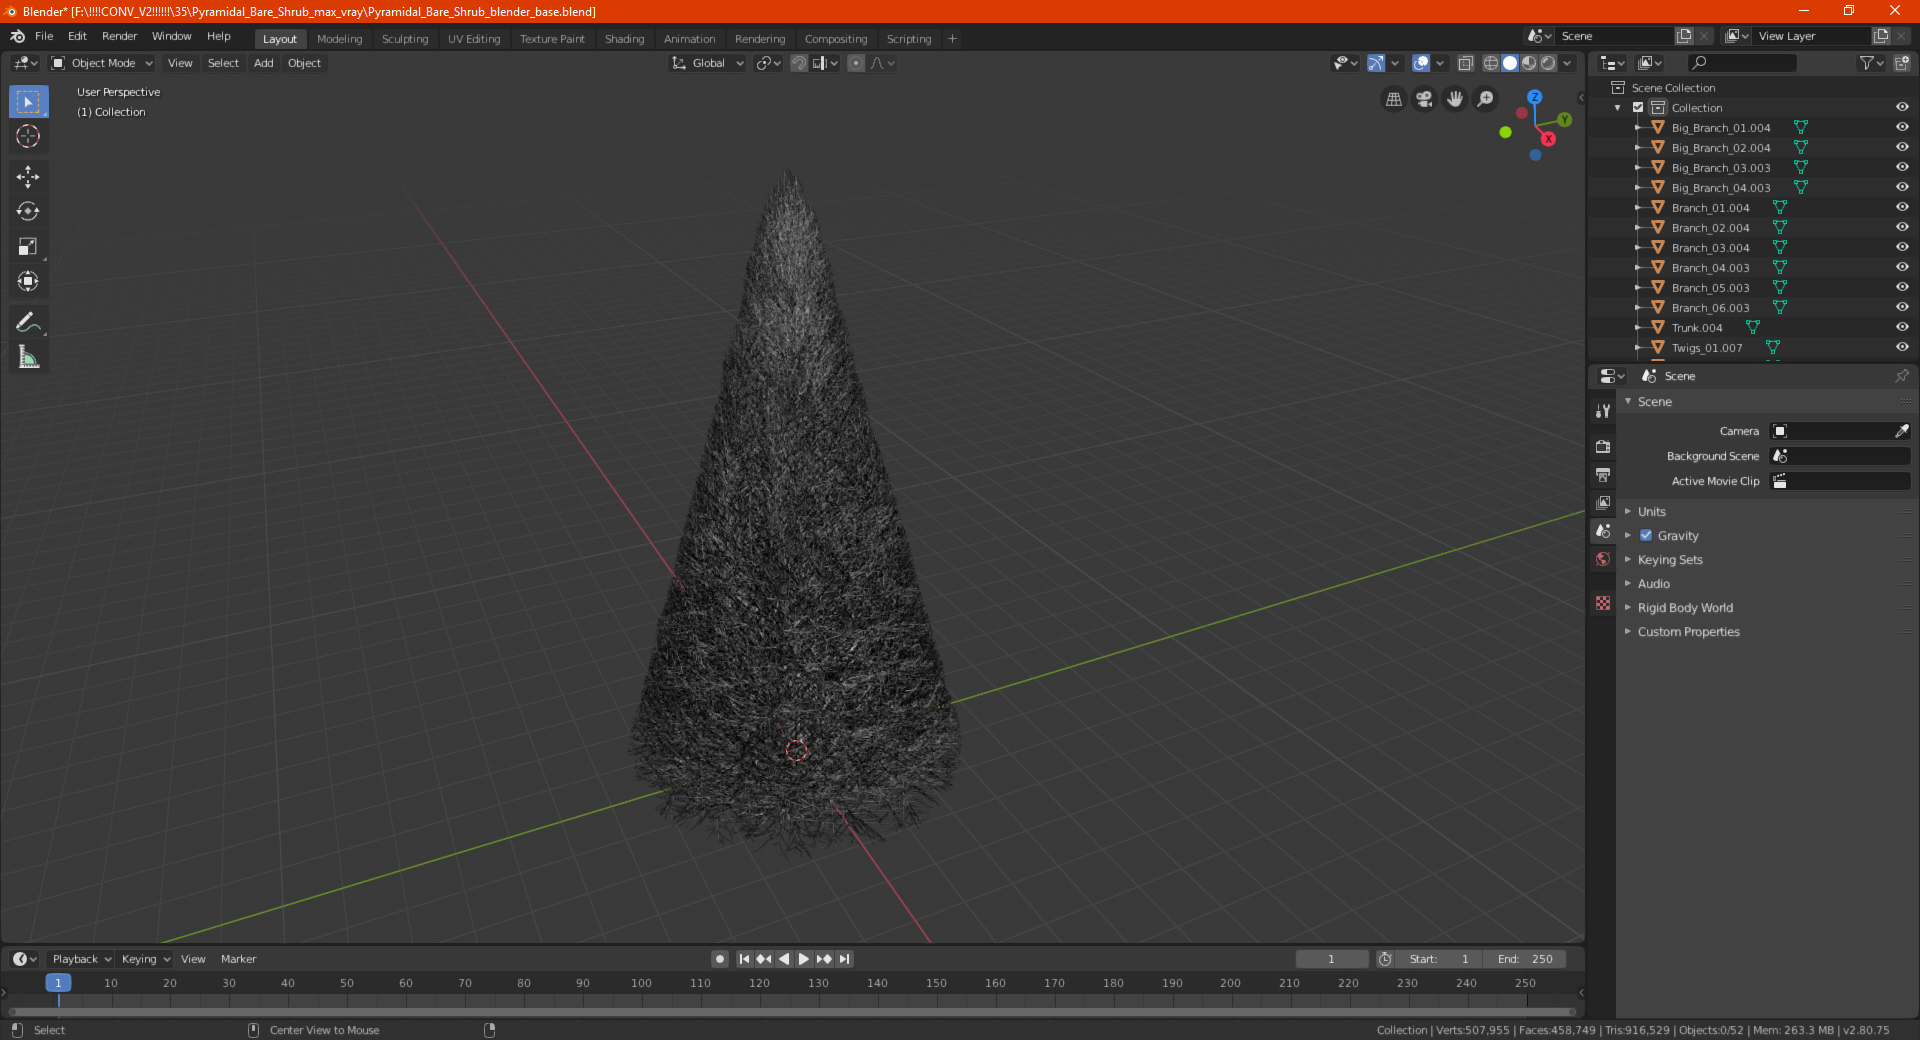Expand the Audio panel
The image size is (1920, 1040).
tap(1653, 583)
